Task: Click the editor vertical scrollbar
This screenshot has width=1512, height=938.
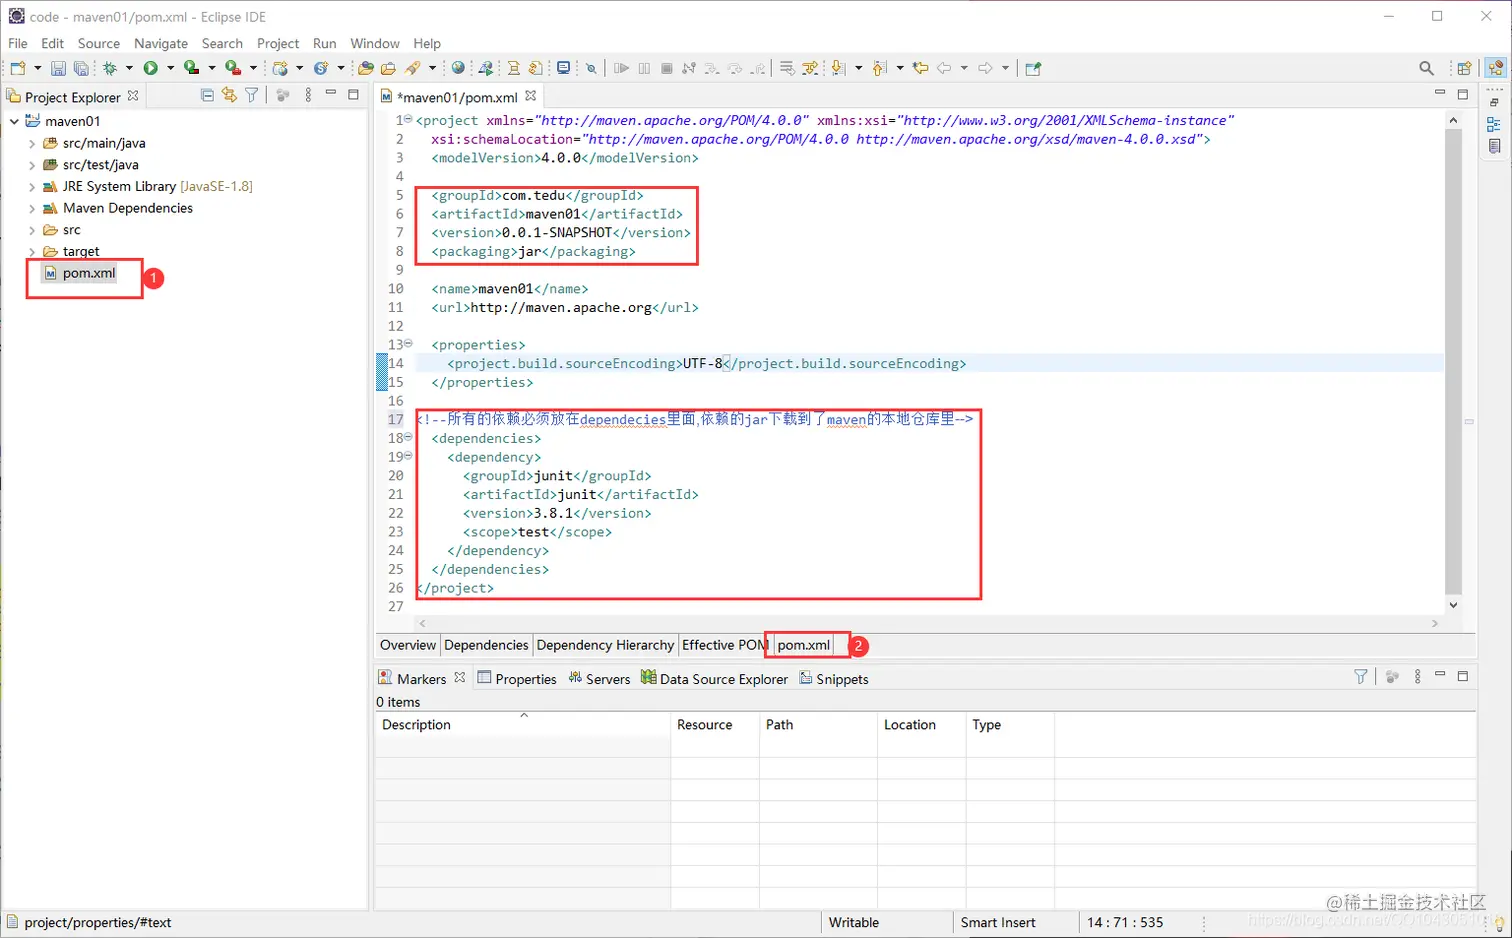Action: click(1453, 362)
